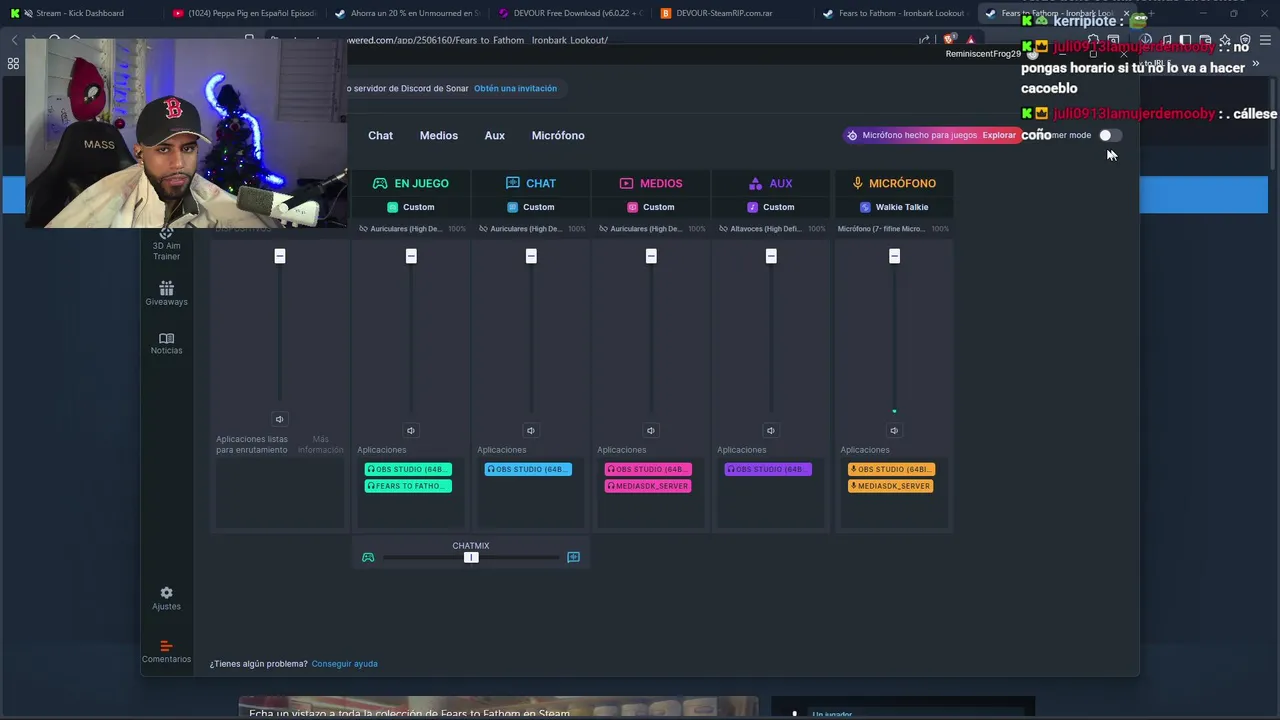
Task: Open 3D Aim Trainer in Sonar sidebar
Action: (x=166, y=245)
